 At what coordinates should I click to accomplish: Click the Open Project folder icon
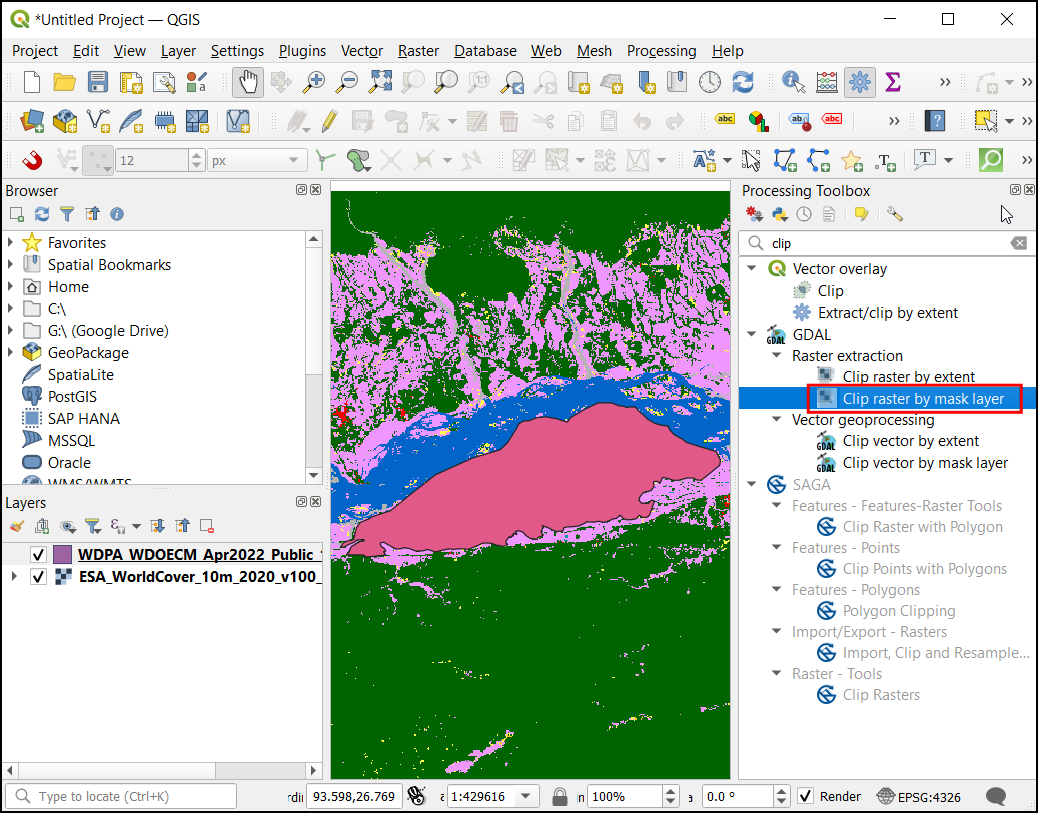(64, 82)
